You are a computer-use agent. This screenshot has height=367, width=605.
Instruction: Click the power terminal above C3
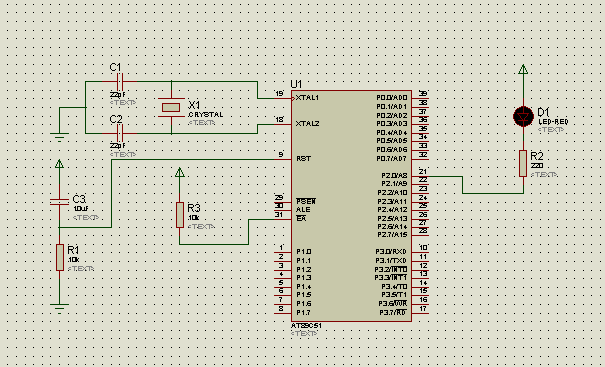pos(59,164)
